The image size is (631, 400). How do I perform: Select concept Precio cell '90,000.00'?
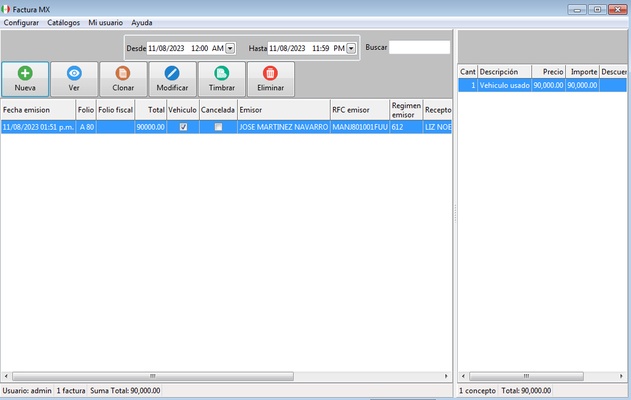[549, 85]
